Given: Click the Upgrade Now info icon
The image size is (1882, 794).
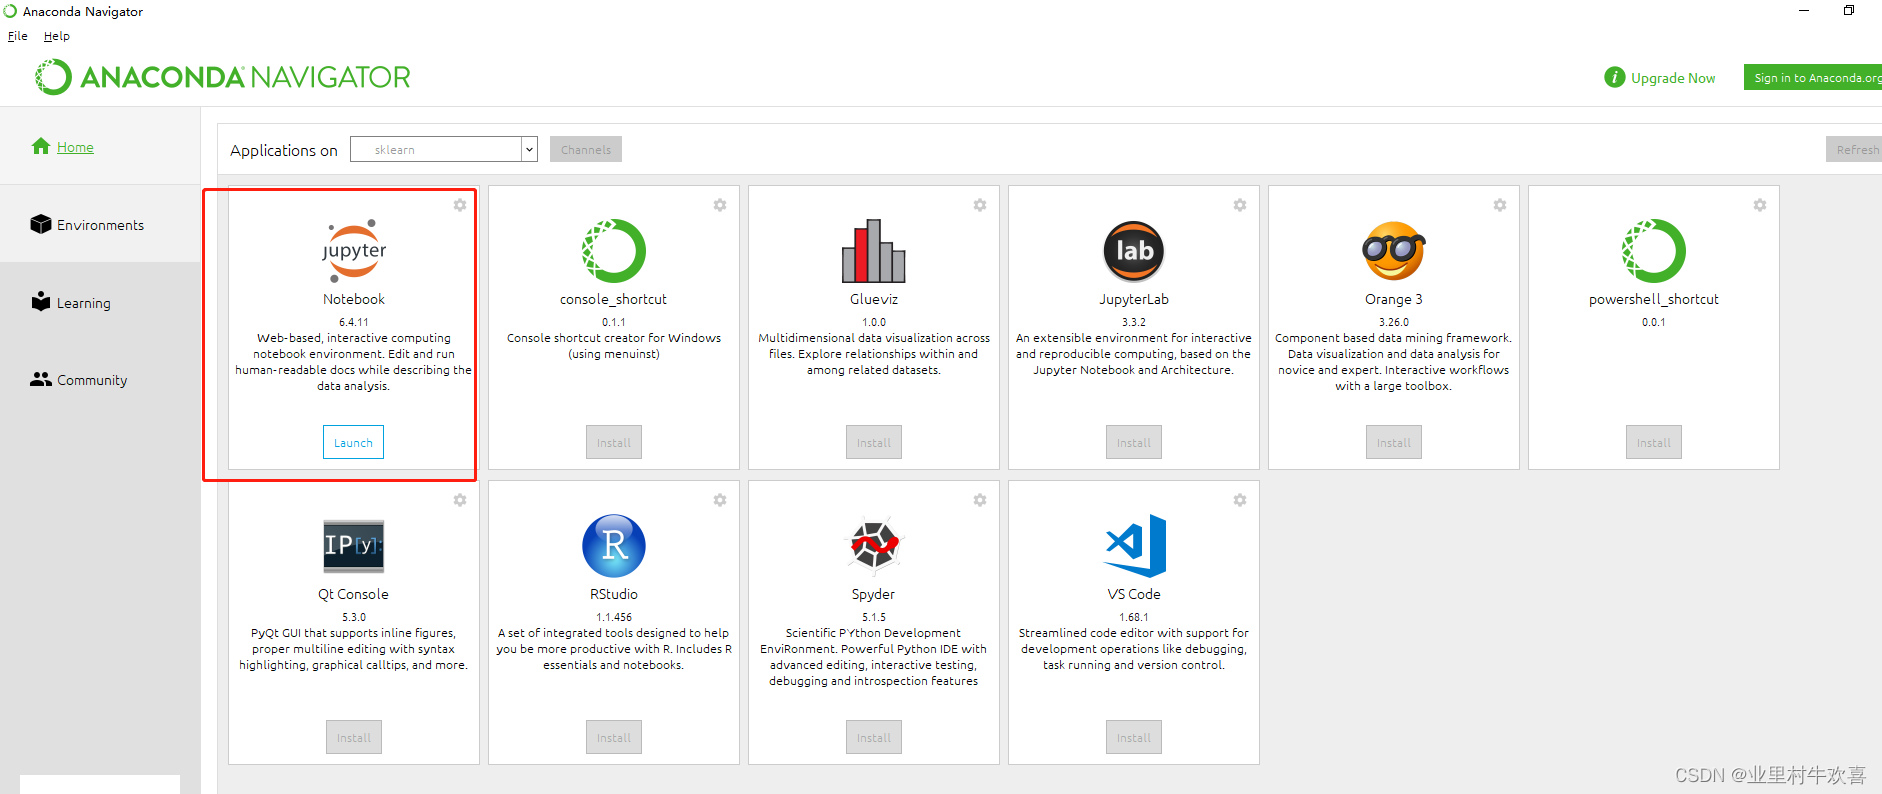Looking at the screenshot, I should [1615, 77].
